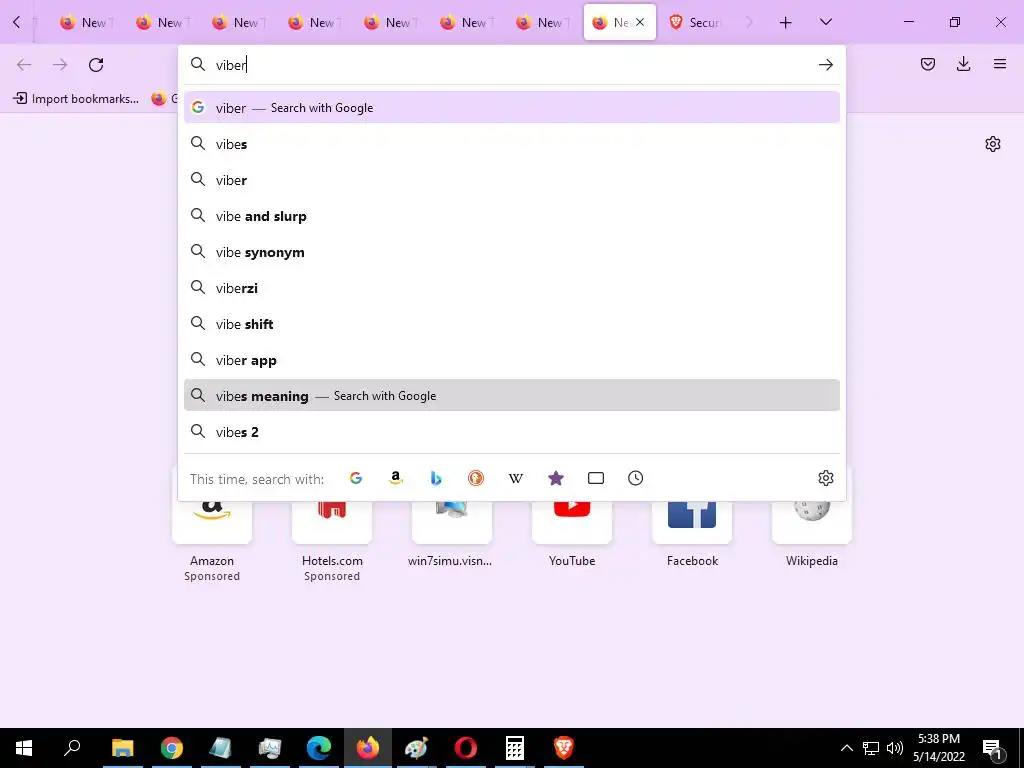This screenshot has height=768, width=1024.
Task: Search open tabs using the tab icon
Action: [x=596, y=478]
